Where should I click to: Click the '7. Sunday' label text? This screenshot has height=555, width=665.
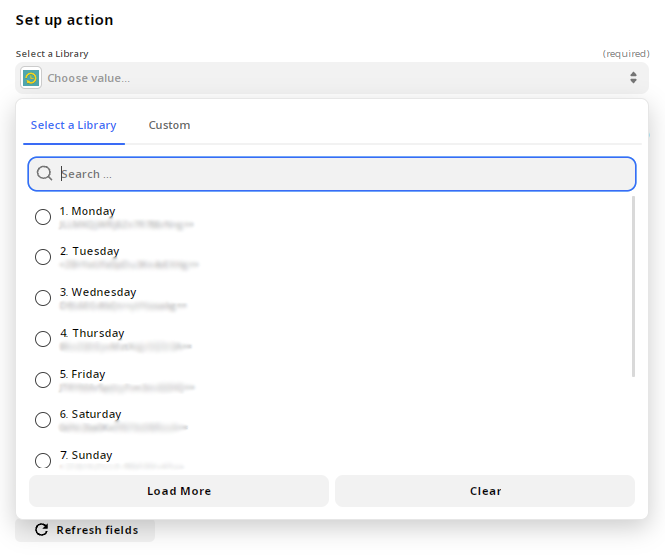coord(86,455)
